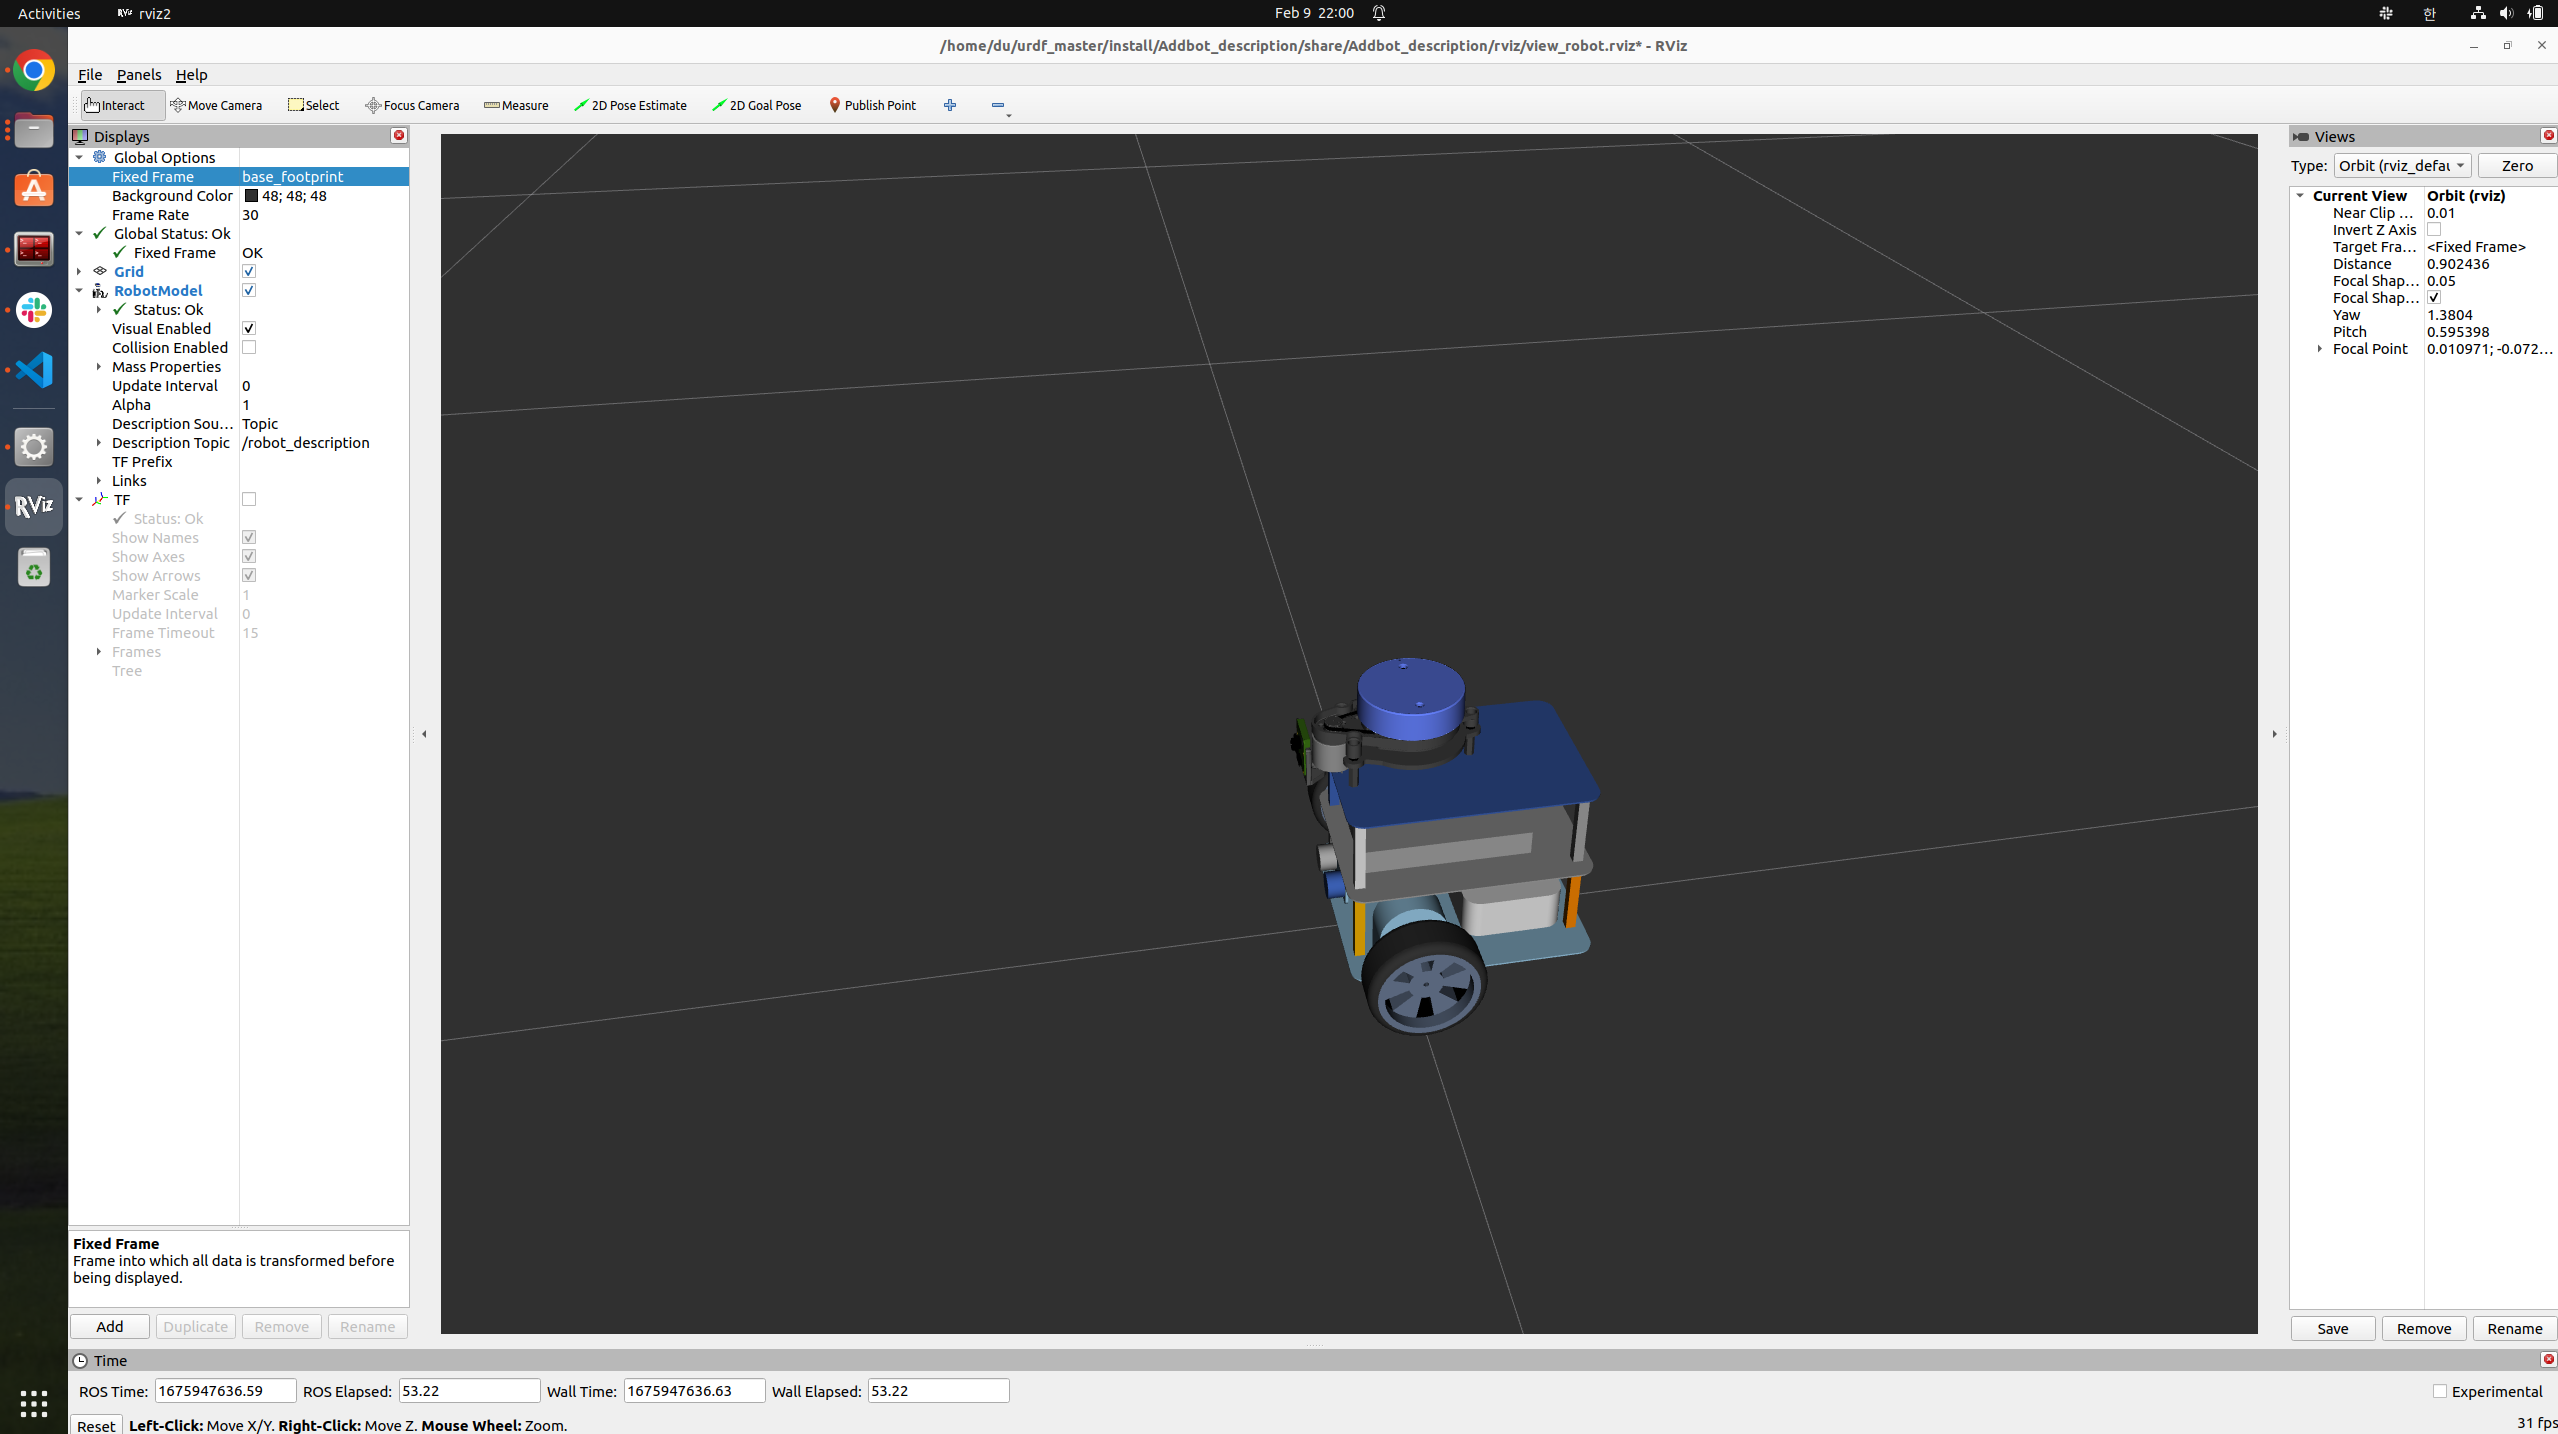Enable Collision Enabled checkbox
Viewport: 2558px width, 1434px height.
point(249,347)
